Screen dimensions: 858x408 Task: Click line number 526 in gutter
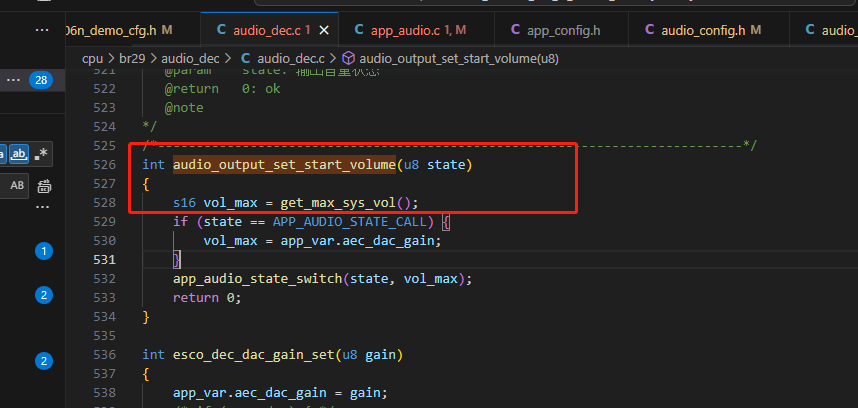point(105,165)
